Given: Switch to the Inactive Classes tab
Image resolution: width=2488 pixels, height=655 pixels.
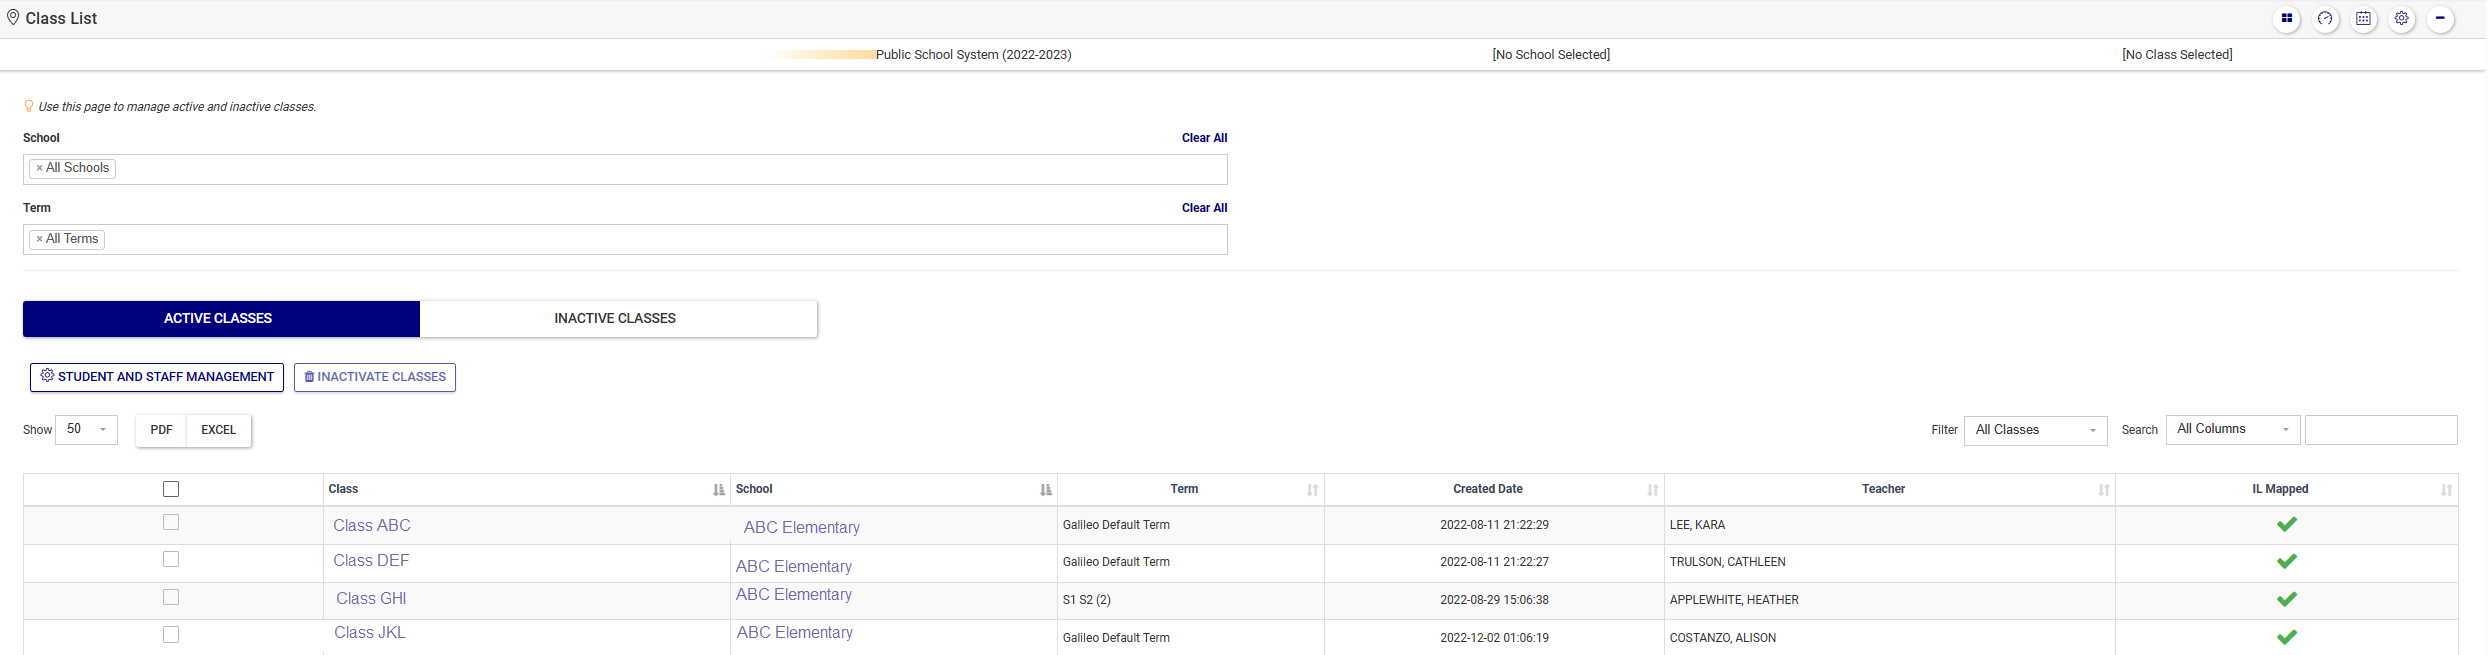Looking at the screenshot, I should (615, 319).
